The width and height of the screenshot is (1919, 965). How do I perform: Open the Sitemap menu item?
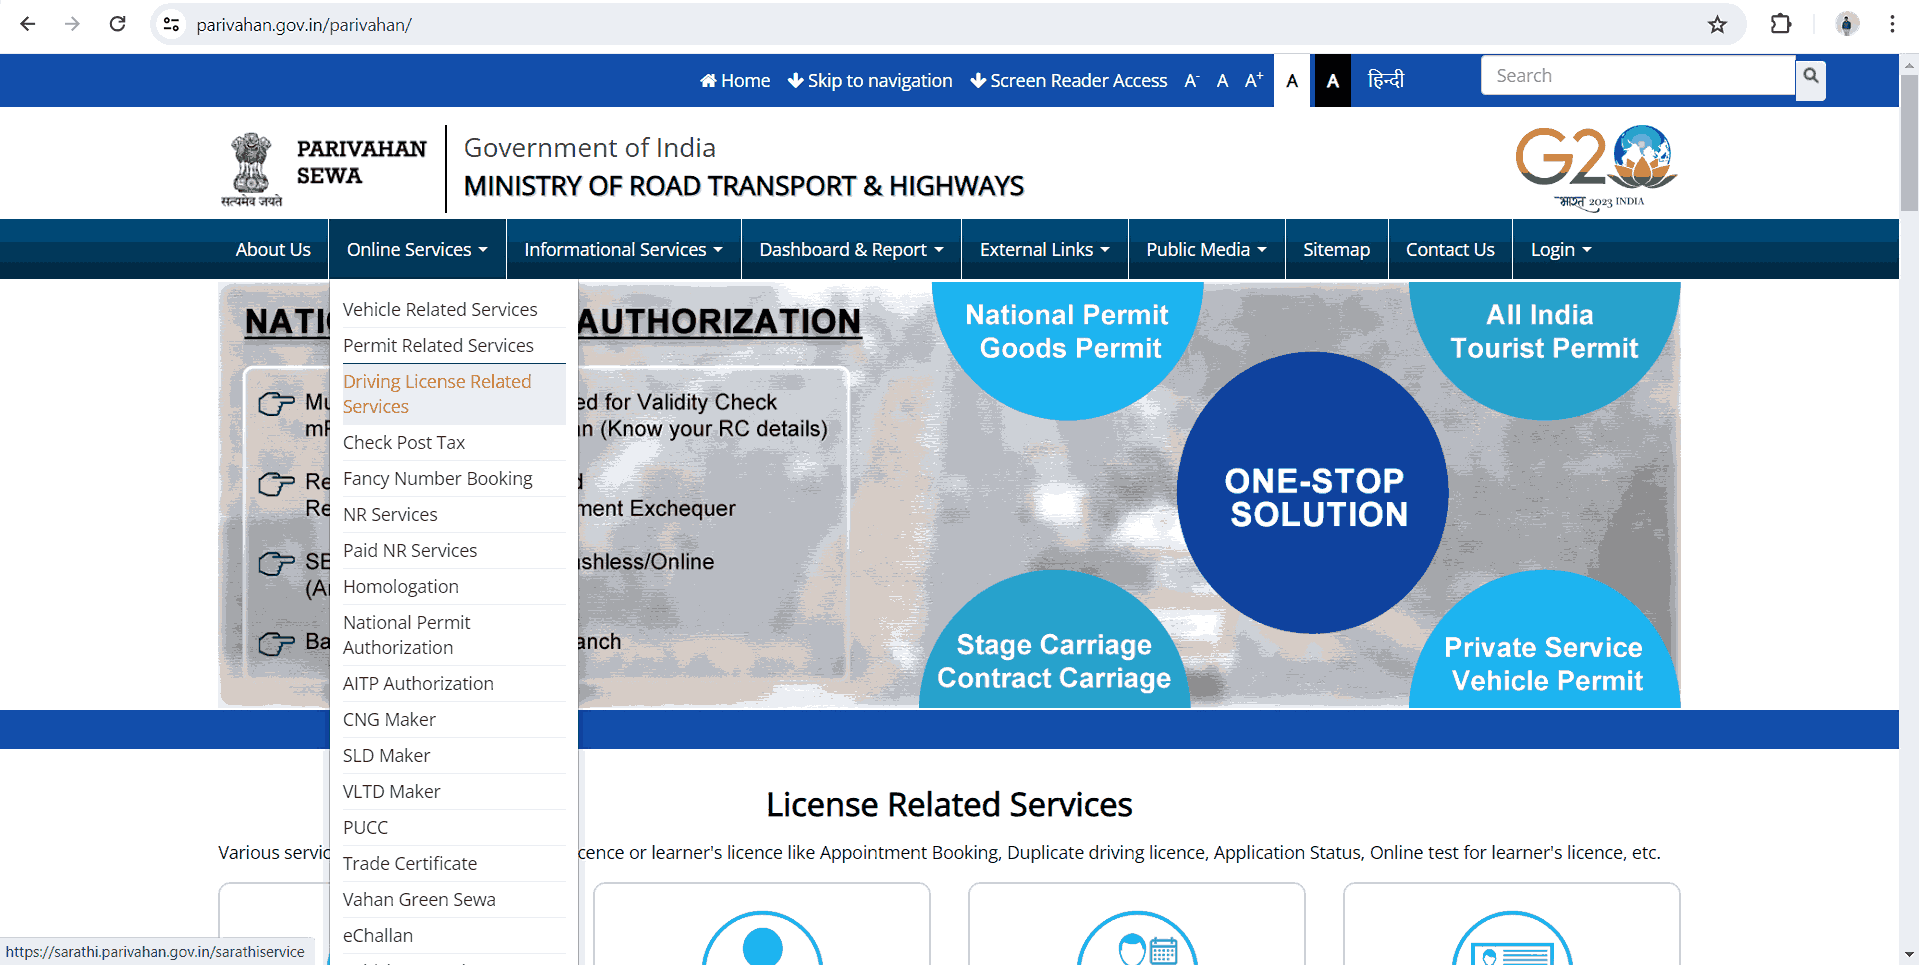(1336, 249)
